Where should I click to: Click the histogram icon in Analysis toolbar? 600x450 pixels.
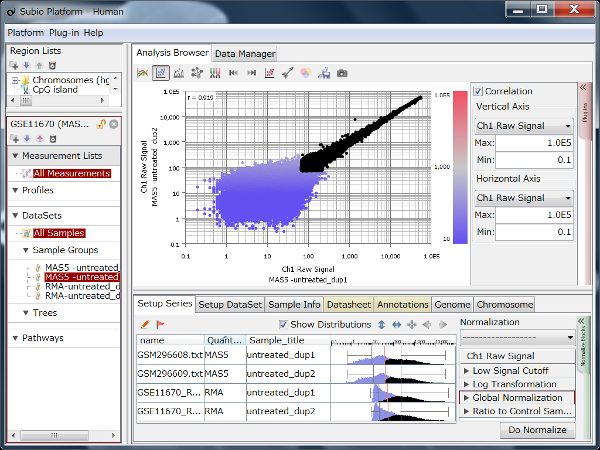tap(179, 73)
